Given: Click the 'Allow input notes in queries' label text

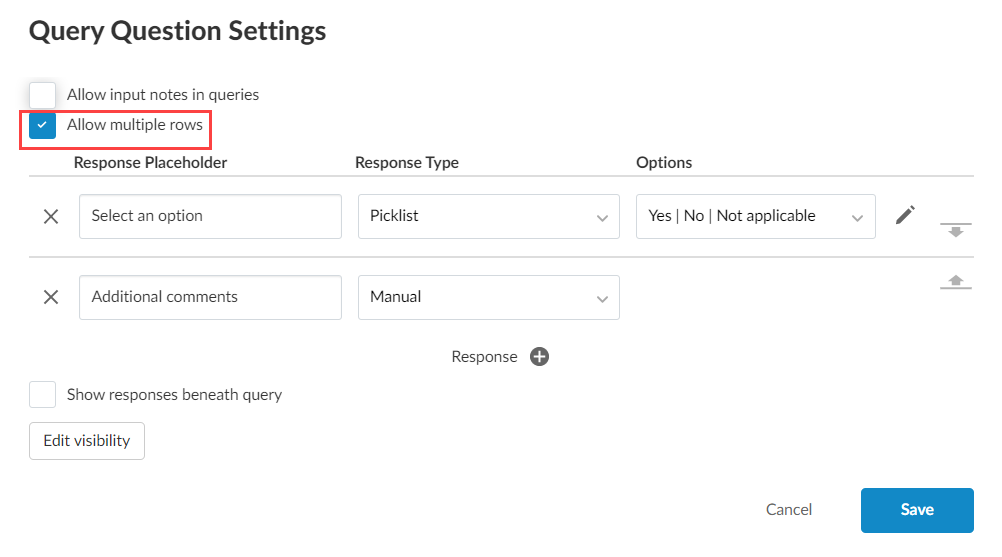Looking at the screenshot, I should tap(163, 95).
